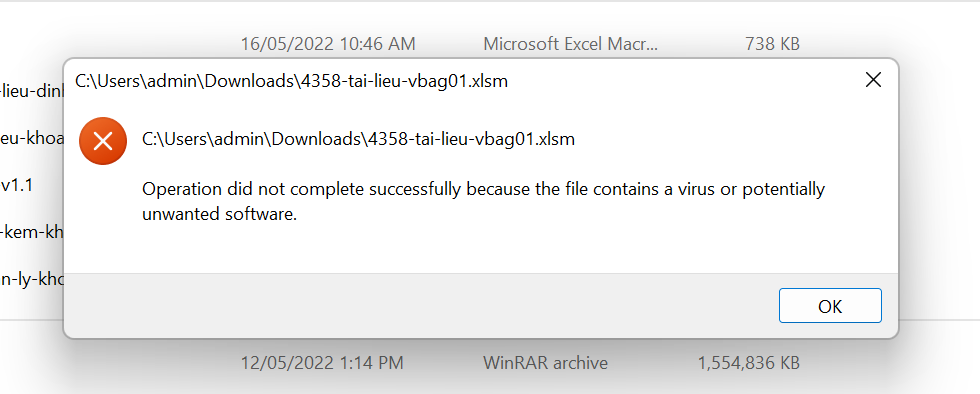Image resolution: width=980 pixels, height=394 pixels.
Task: Click the gray footer area left of OK
Action: click(419, 305)
